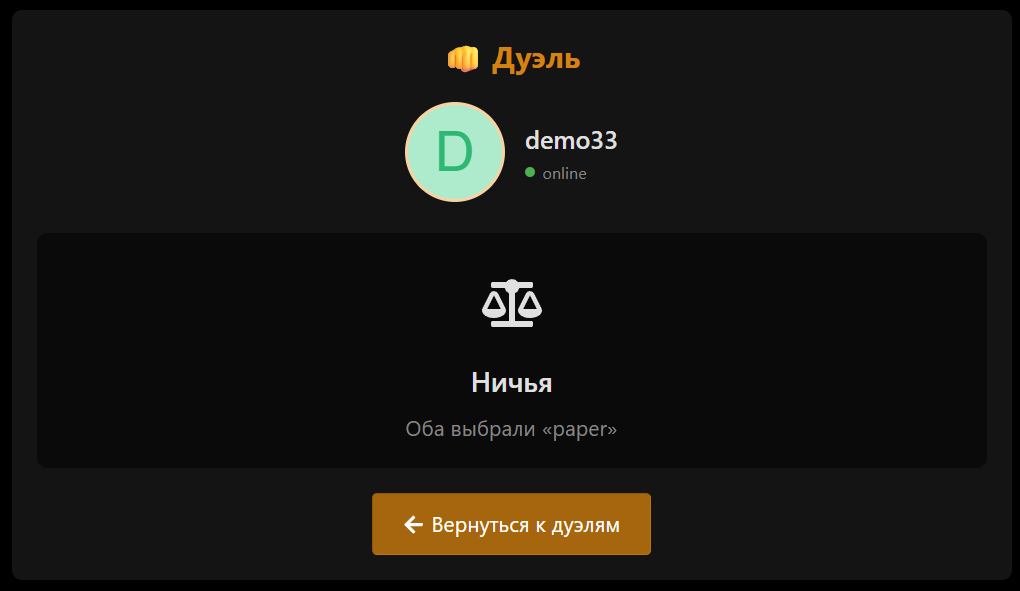Click the orange border of demo33's avatar

tap(455, 103)
